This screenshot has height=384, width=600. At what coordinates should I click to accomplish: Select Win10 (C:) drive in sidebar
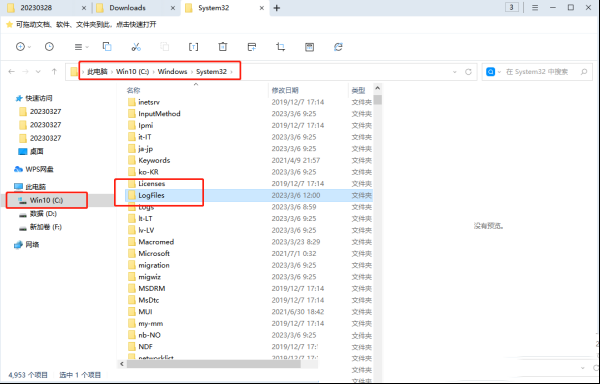click(46, 200)
